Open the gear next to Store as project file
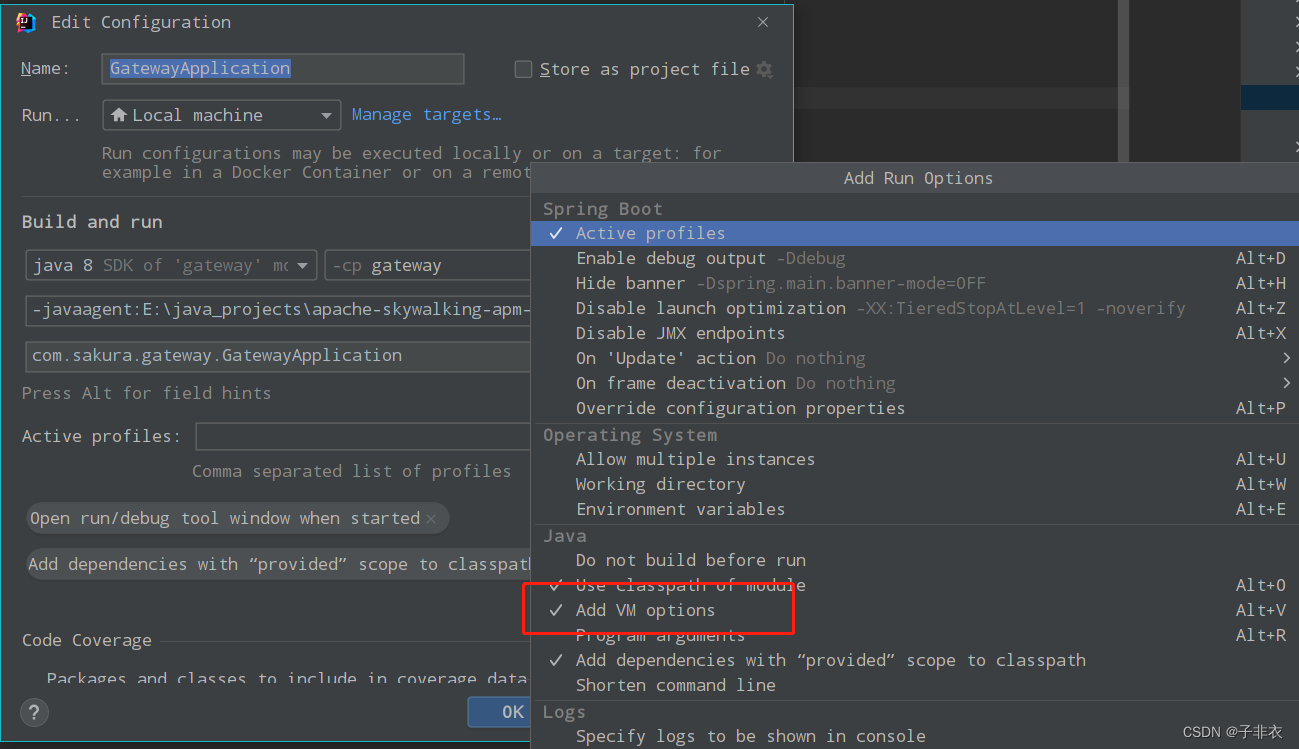Image resolution: width=1299 pixels, height=749 pixels. 765,69
